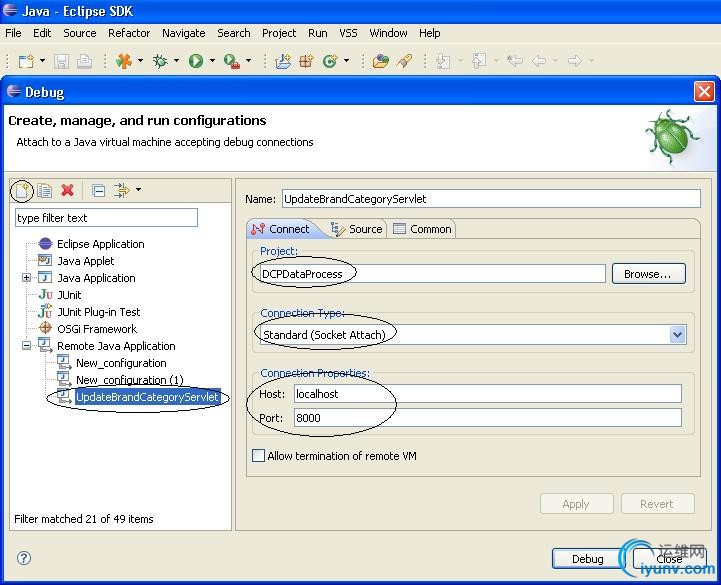Click the Host input field
Viewport: 721px width, 585px height.
[x=487, y=394]
